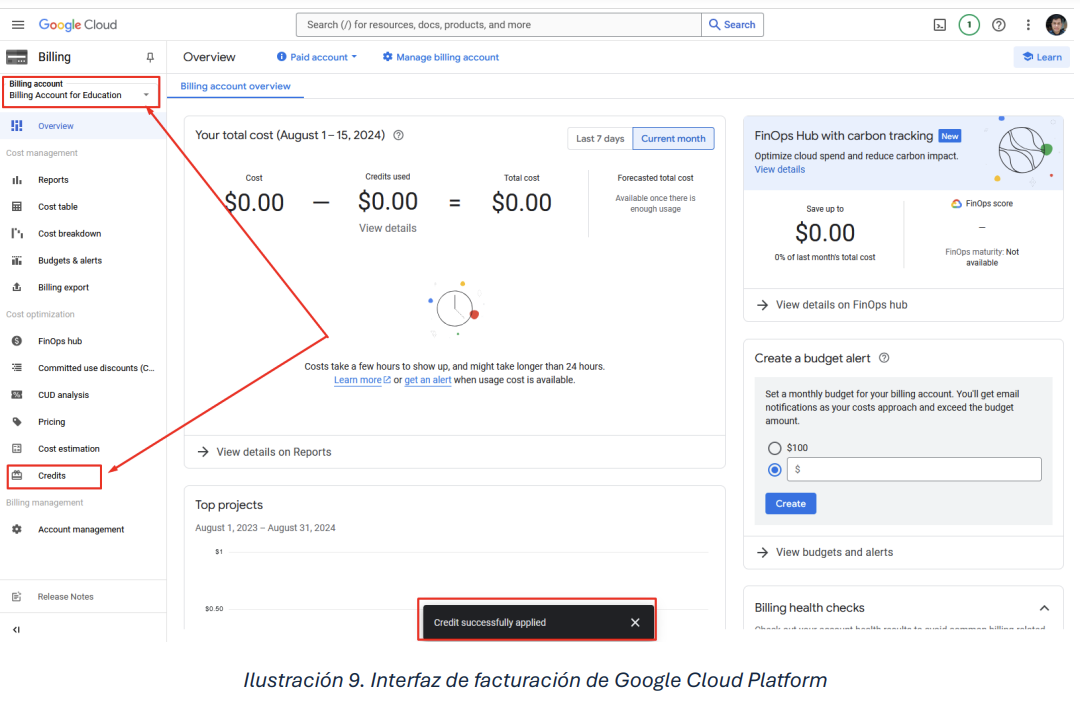The image size is (1080, 712).
Task: Open Account management page
Action: (x=83, y=530)
